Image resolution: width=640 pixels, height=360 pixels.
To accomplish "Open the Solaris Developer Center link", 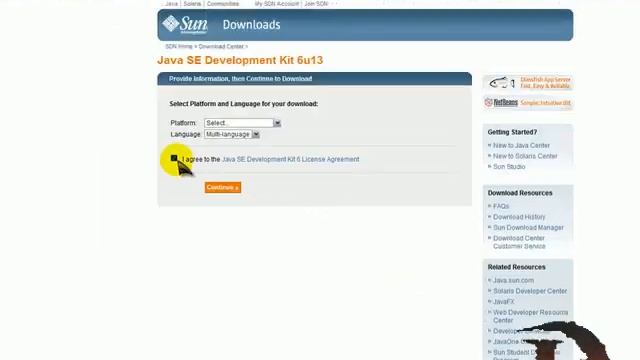I will point(530,291).
